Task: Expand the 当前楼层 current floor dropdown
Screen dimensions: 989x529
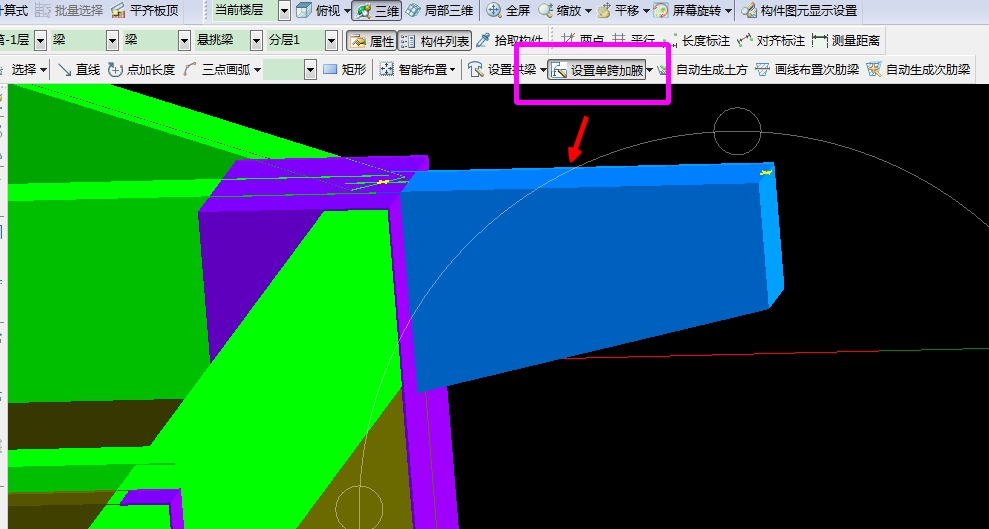Action: click(284, 10)
